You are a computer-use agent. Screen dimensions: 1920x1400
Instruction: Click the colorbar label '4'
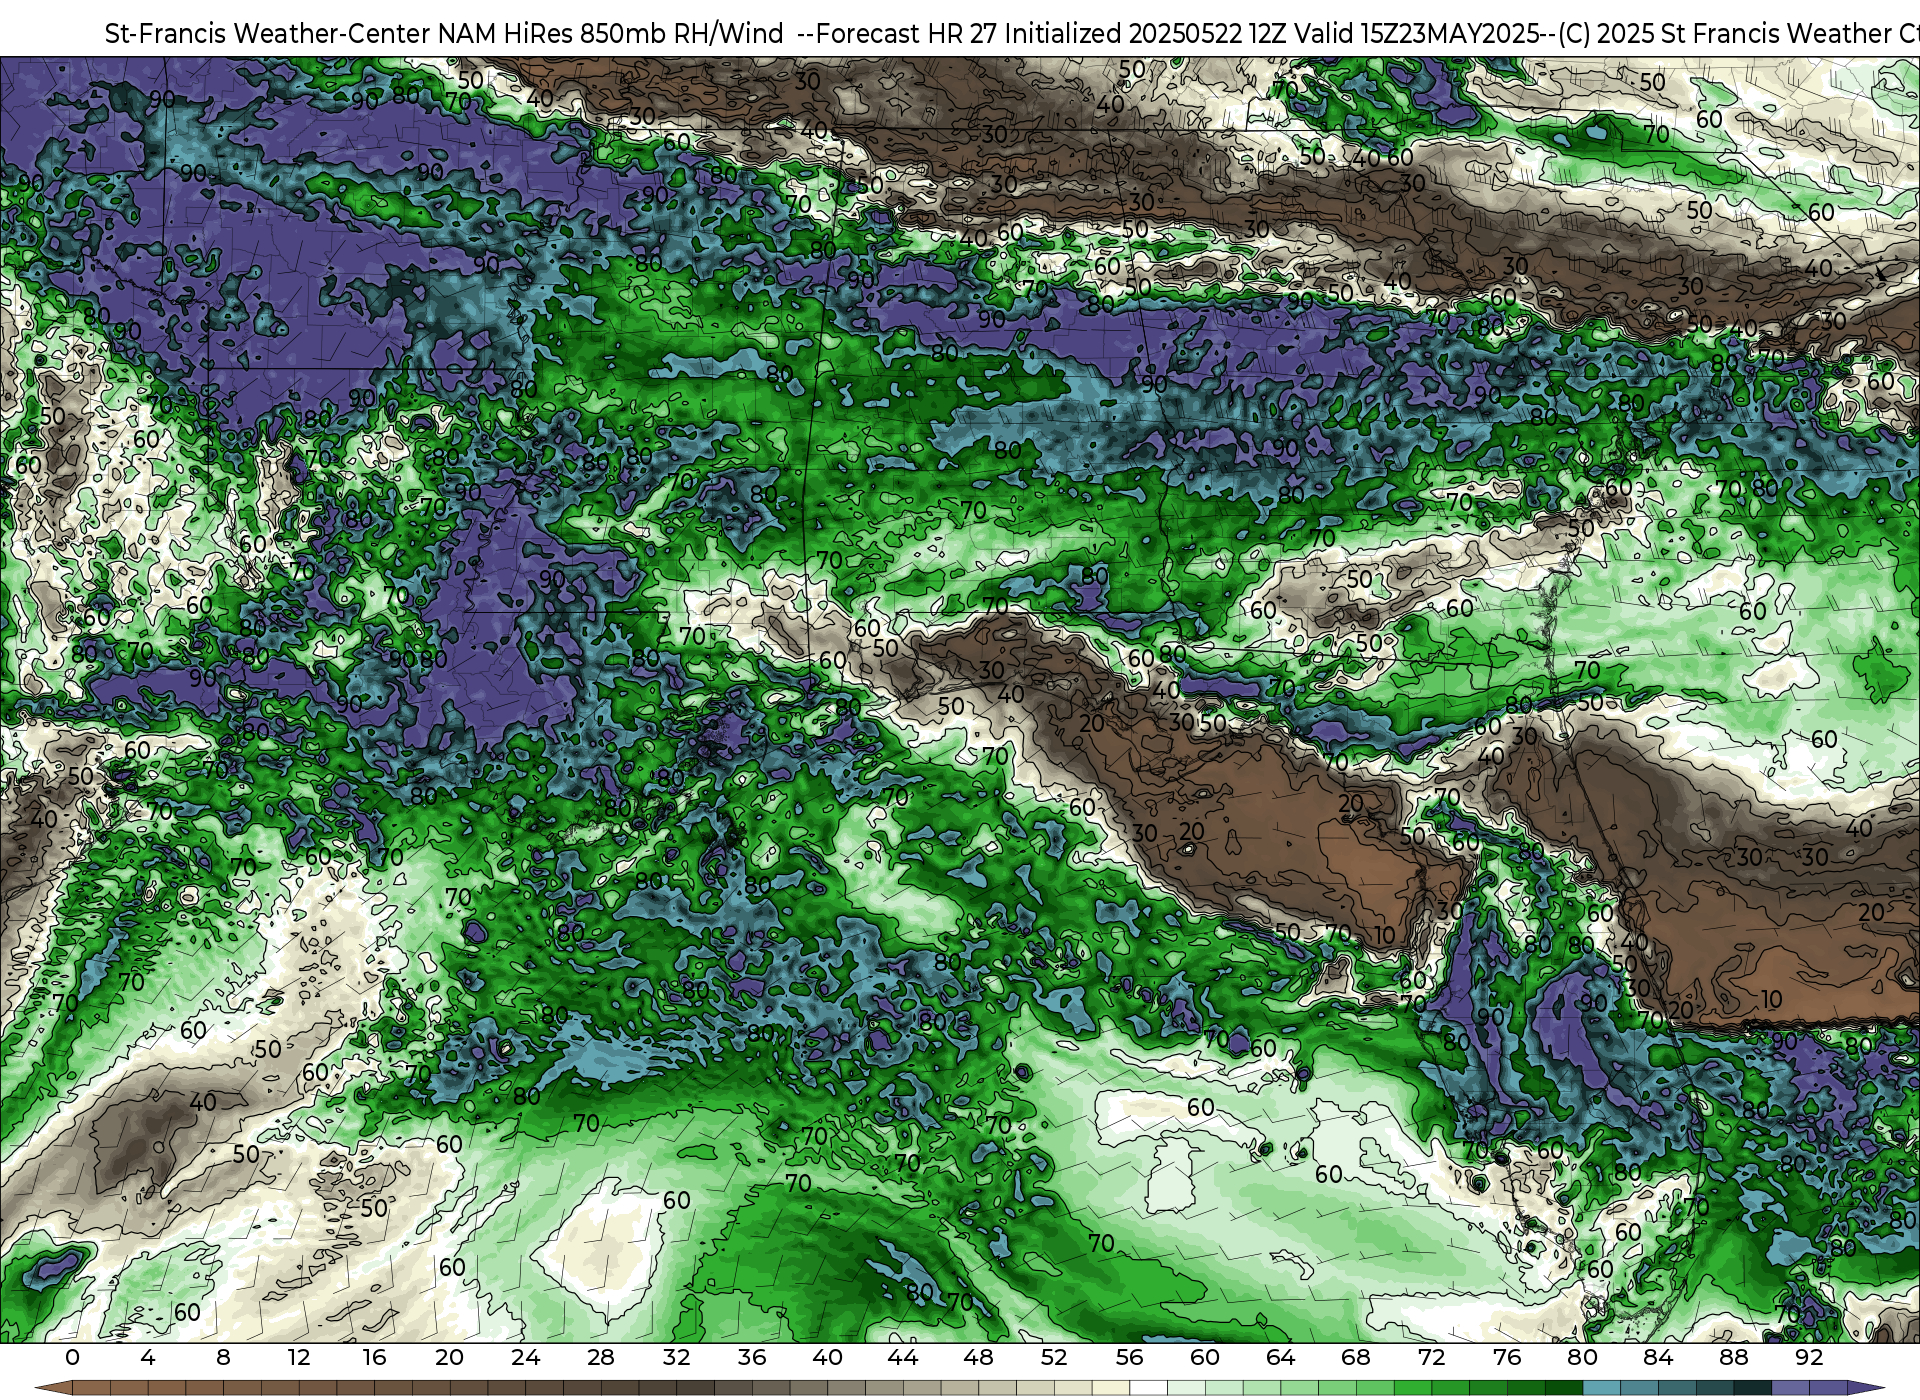click(148, 1357)
